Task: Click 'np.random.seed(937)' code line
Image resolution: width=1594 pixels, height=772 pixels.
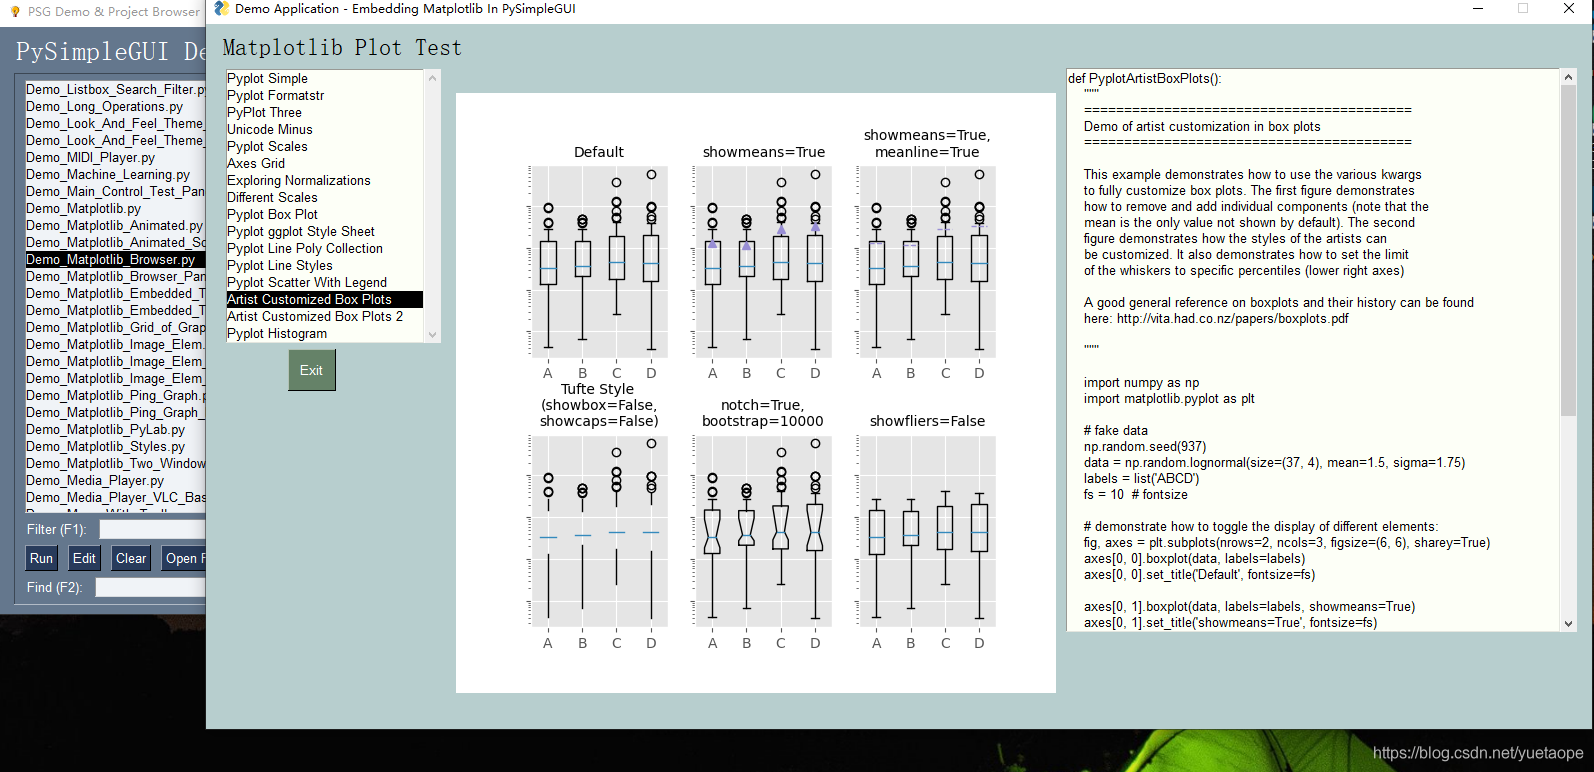Action: click(x=1145, y=447)
